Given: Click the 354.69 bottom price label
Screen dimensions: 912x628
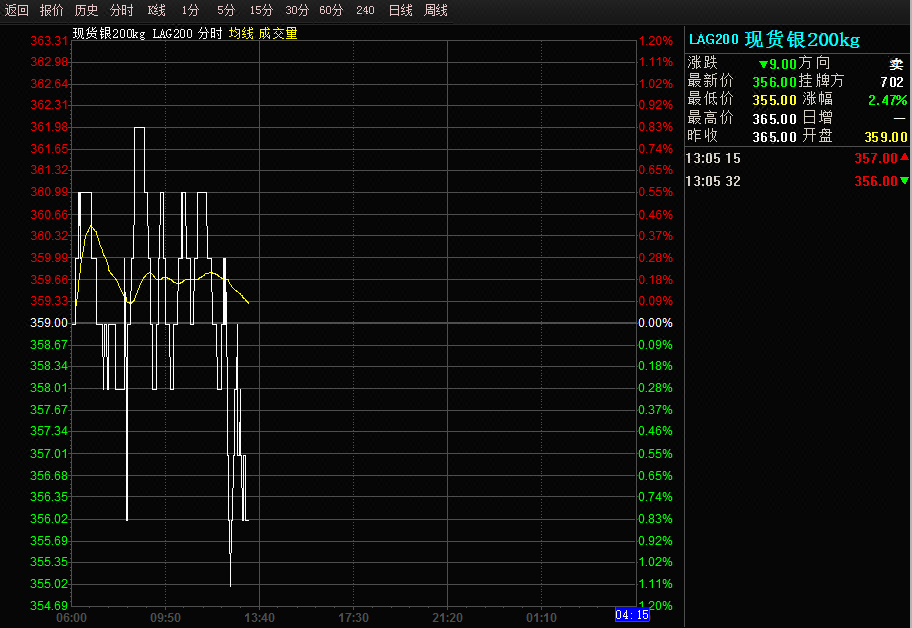Looking at the screenshot, I should (49, 605).
